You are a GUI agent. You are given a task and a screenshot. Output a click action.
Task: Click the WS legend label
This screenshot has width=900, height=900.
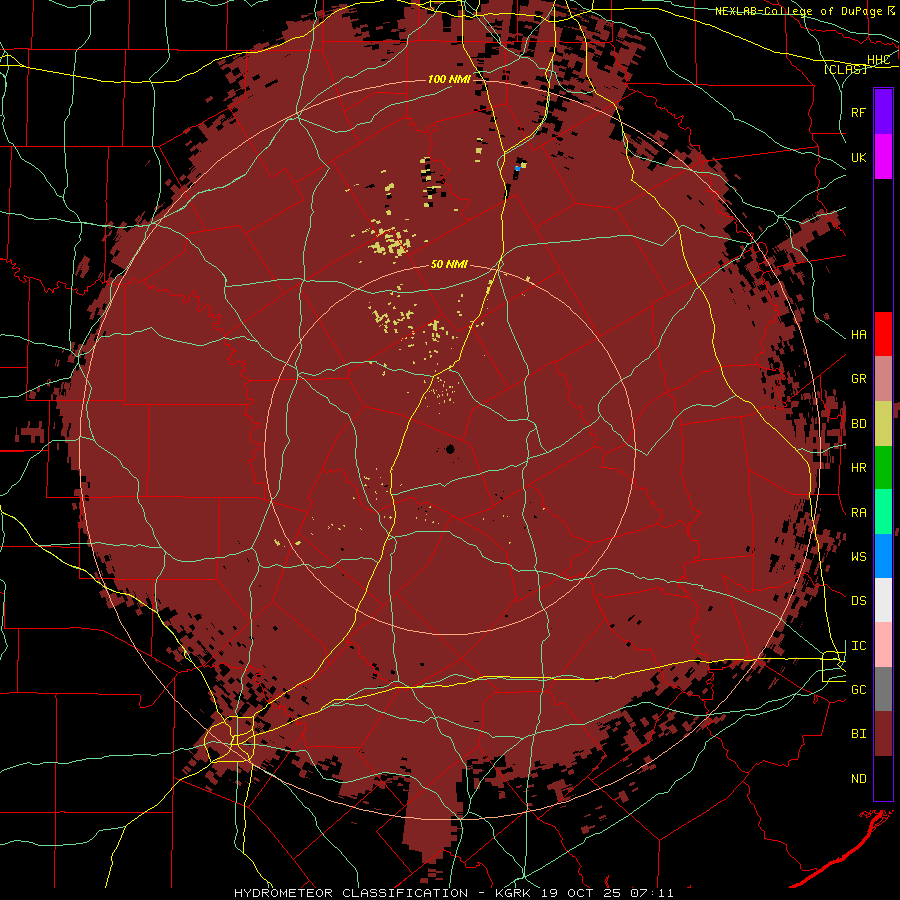[x=858, y=557]
